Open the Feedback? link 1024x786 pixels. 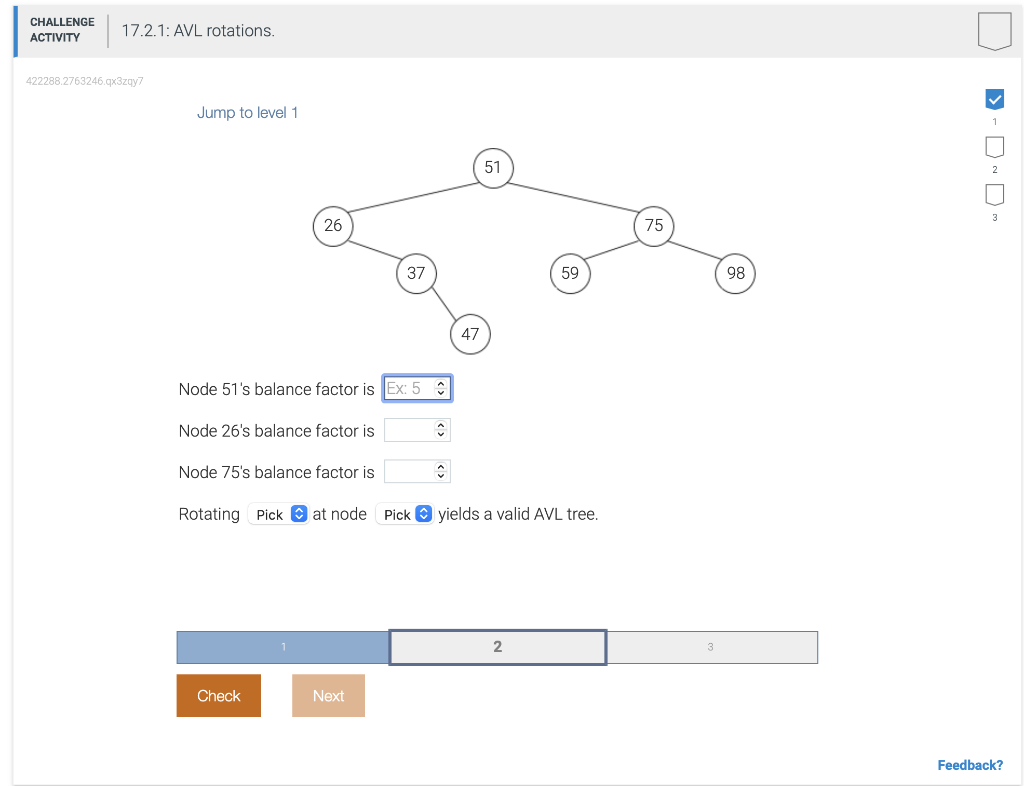tap(970, 764)
